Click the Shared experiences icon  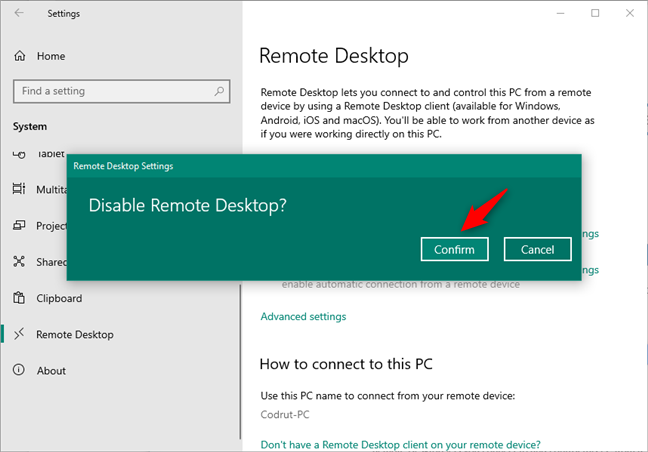tap(19, 262)
